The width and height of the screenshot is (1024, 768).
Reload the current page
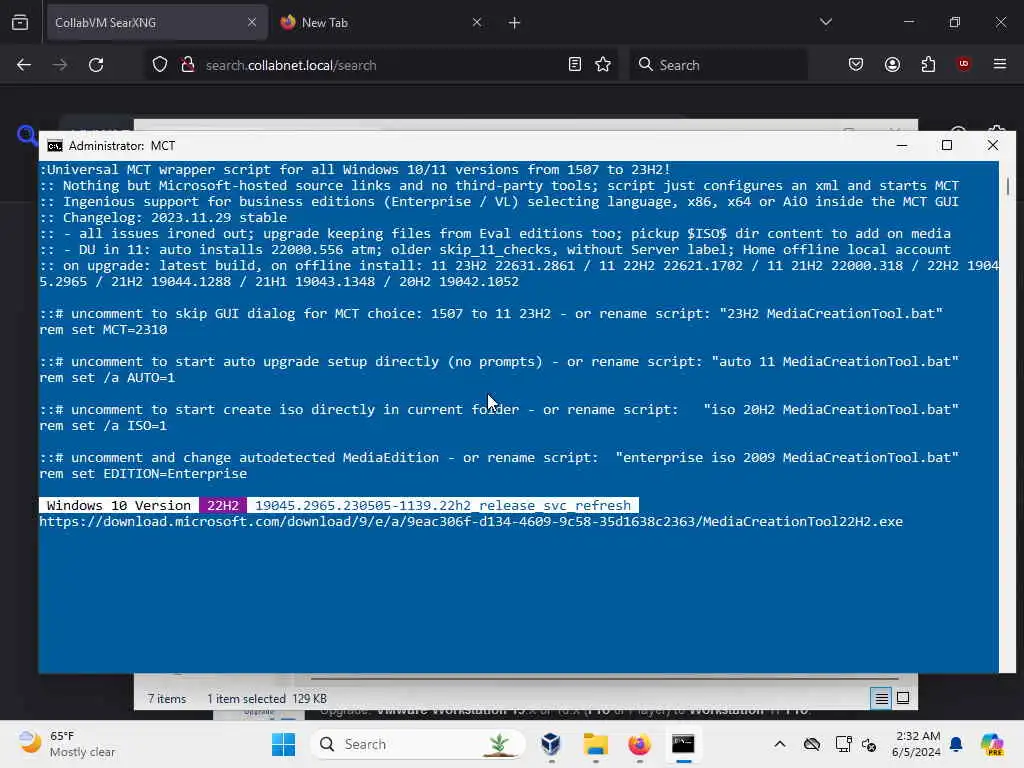96,65
